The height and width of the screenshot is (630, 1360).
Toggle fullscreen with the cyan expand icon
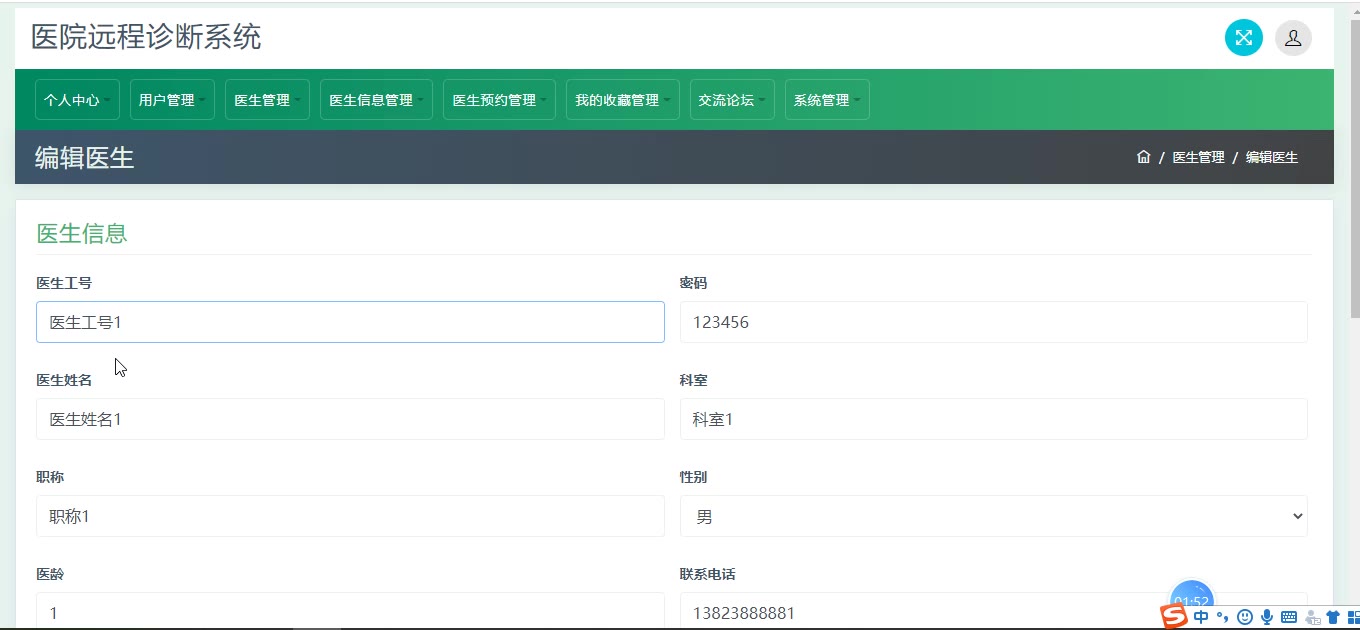(1243, 38)
